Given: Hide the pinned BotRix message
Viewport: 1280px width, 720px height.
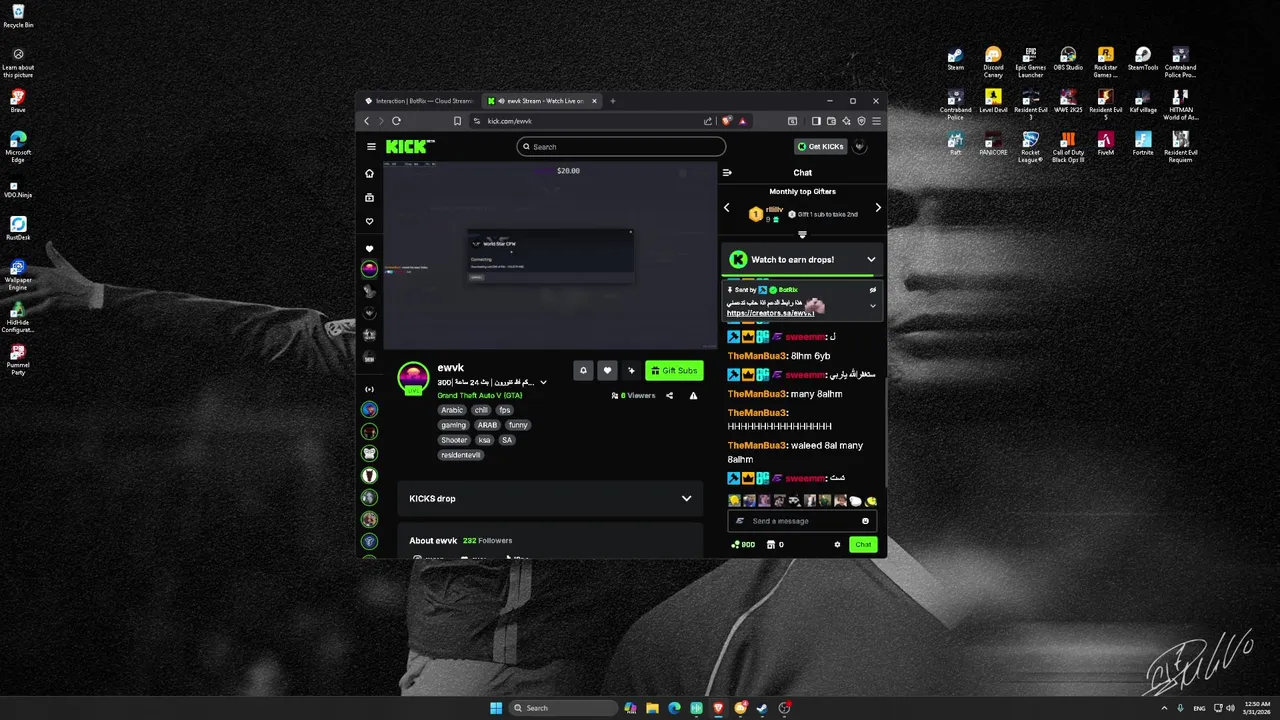Looking at the screenshot, I should pyautogui.click(x=872, y=290).
